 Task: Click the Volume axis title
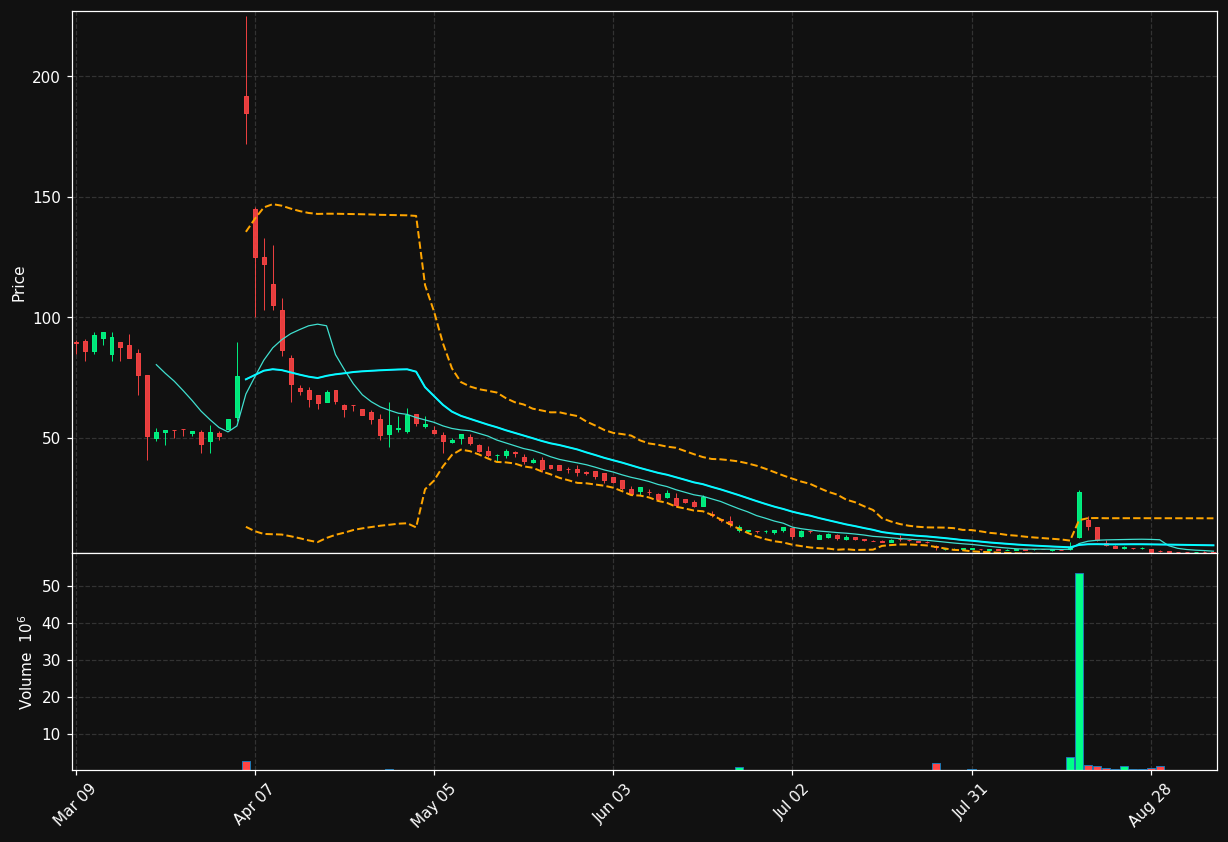[x=26, y=662]
